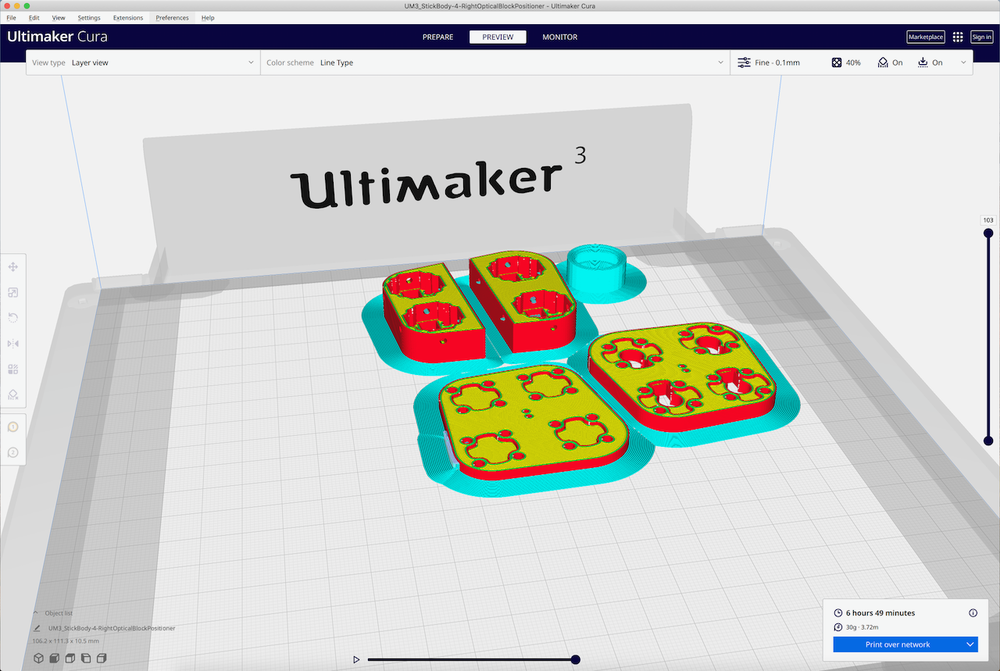1000x671 pixels.
Task: Click the layer number 103 field
Action: 988,220
